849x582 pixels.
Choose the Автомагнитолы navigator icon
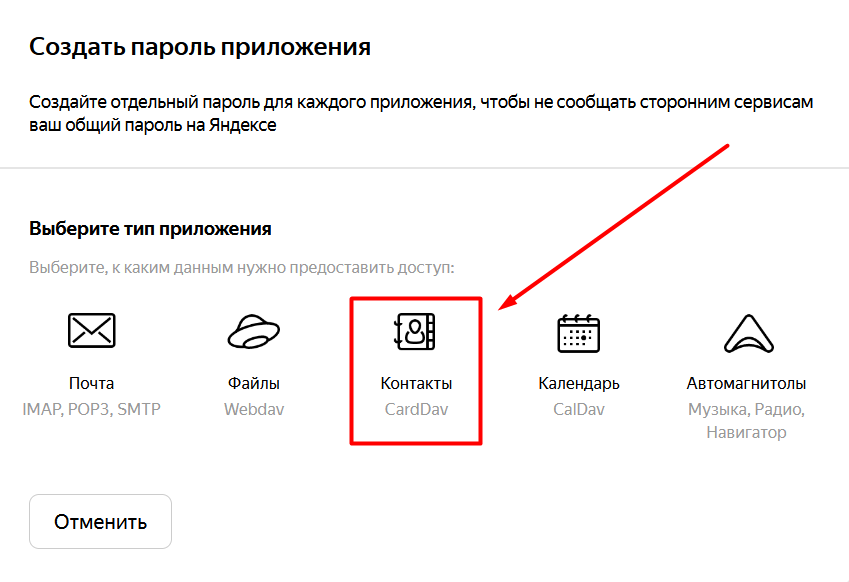pos(749,333)
